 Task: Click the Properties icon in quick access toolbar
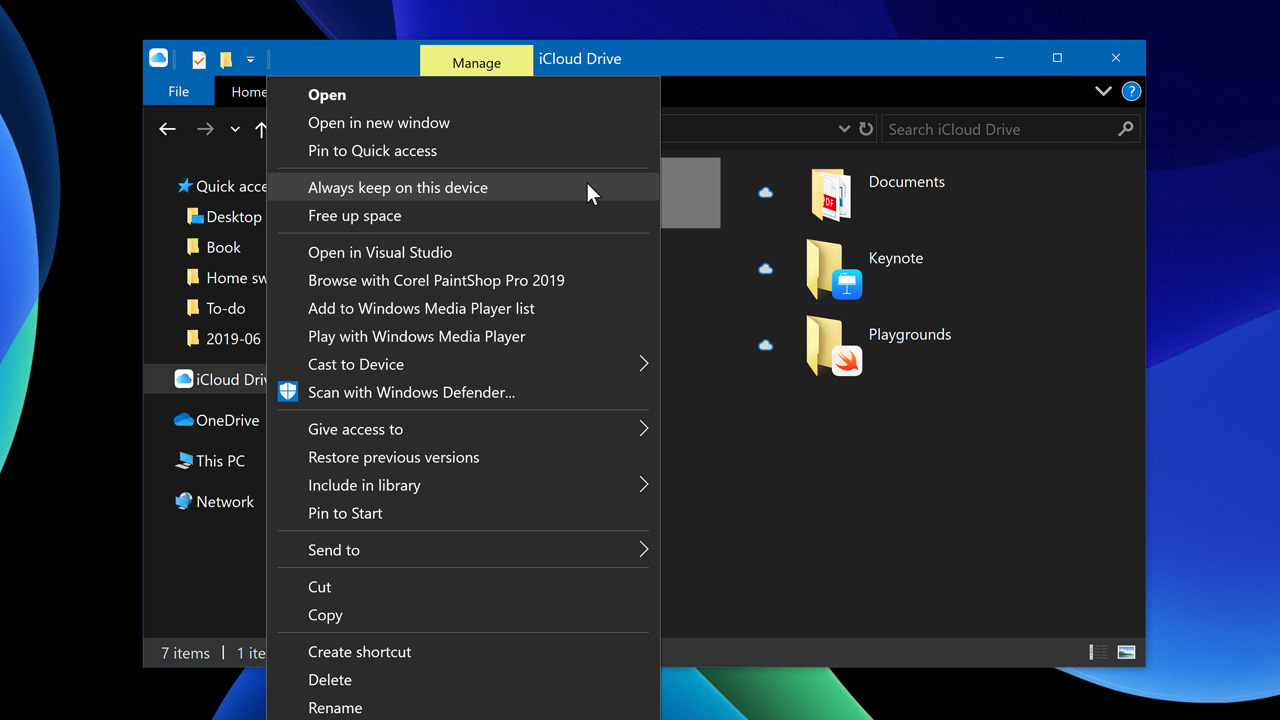(199, 60)
